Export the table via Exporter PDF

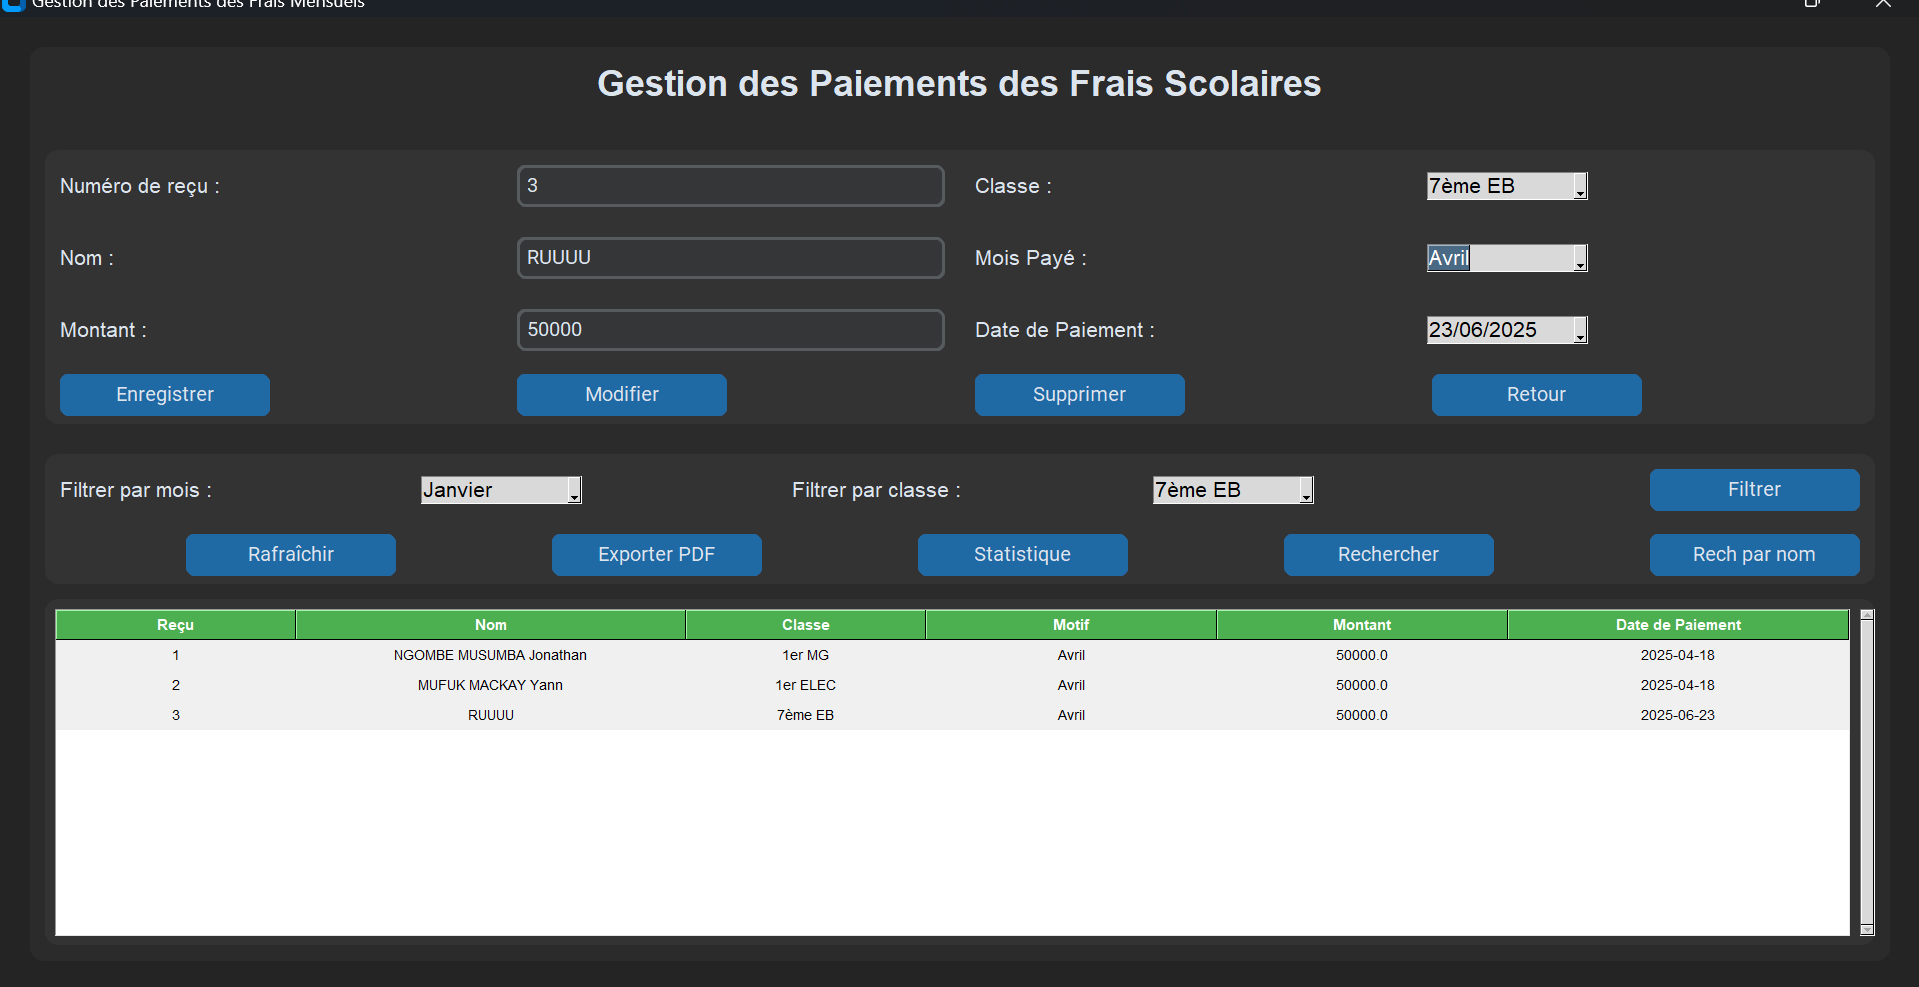(656, 555)
